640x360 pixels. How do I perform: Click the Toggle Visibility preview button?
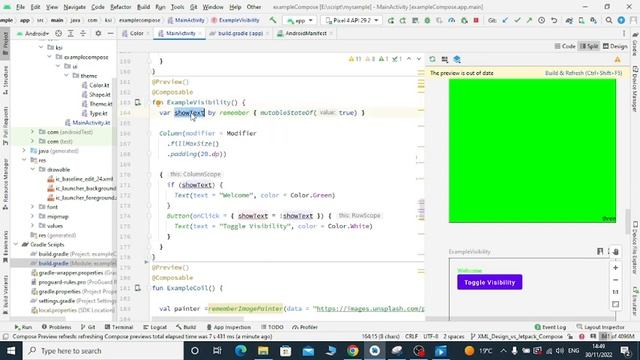(489, 282)
